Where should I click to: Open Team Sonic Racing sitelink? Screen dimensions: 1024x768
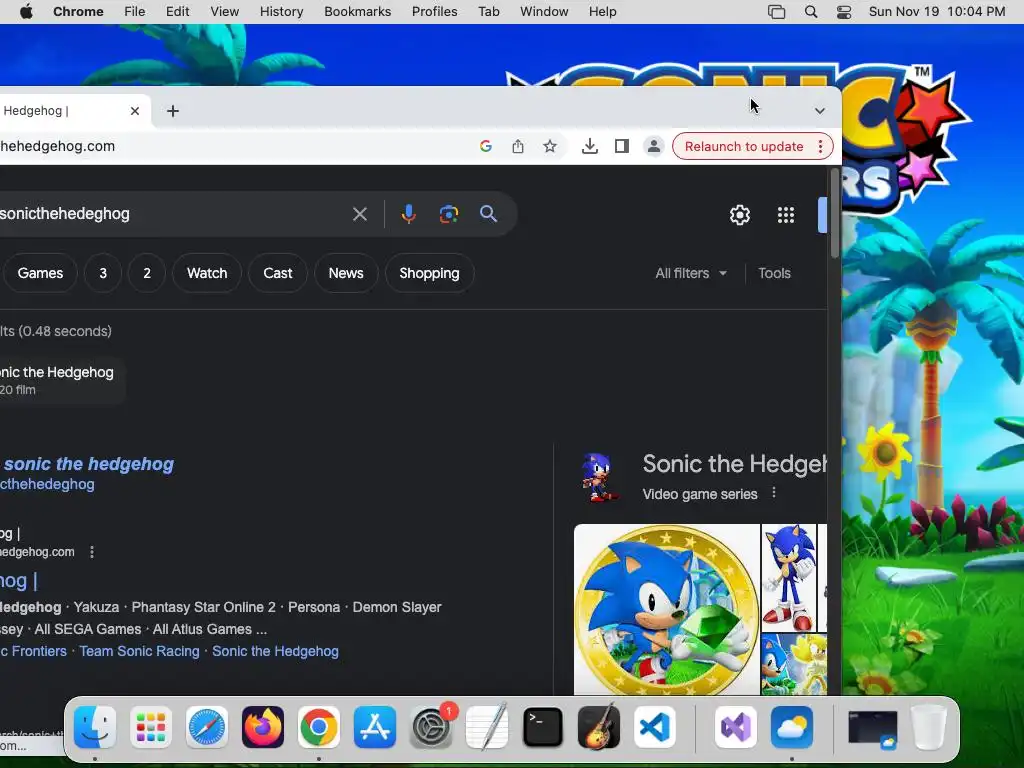click(139, 651)
